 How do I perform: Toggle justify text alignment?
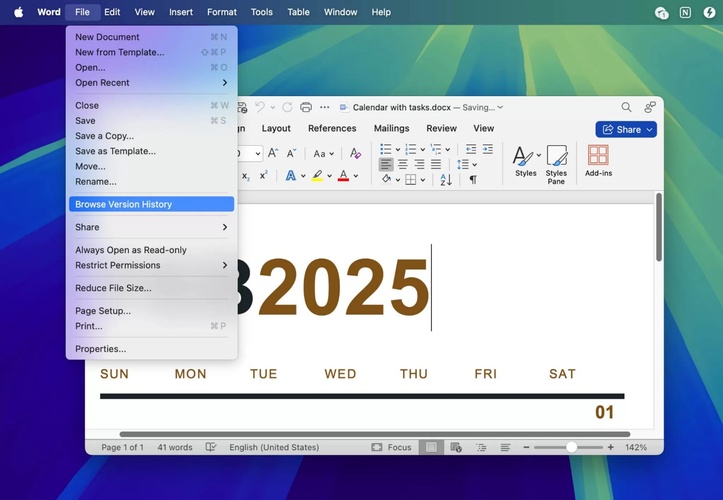[x=436, y=164]
